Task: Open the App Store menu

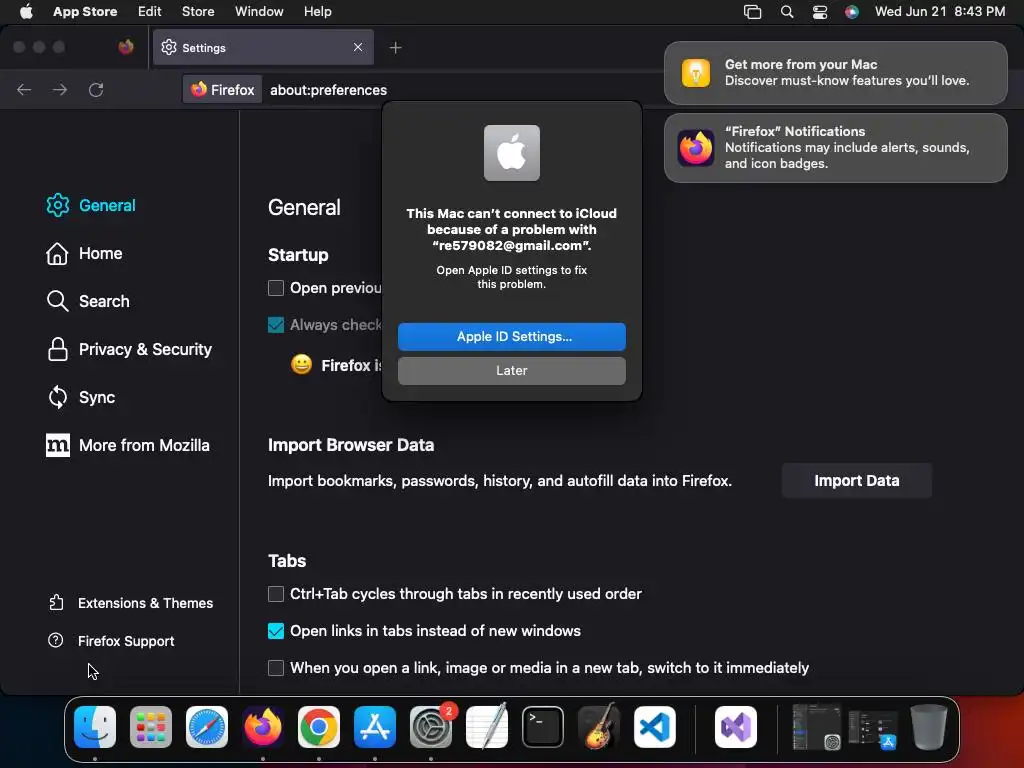Action: [85, 11]
